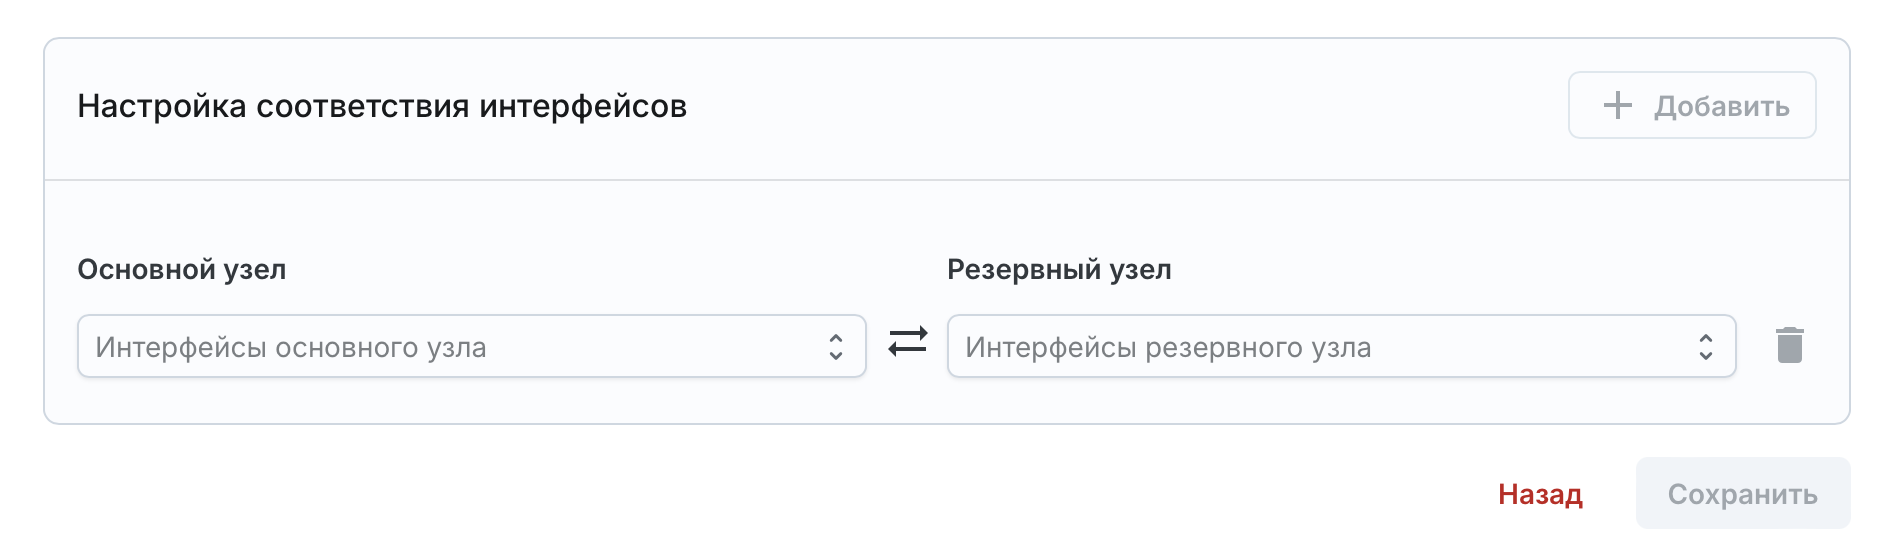Click the swap arrows icon between nodes
This screenshot has height=556, width=1889.
point(907,342)
